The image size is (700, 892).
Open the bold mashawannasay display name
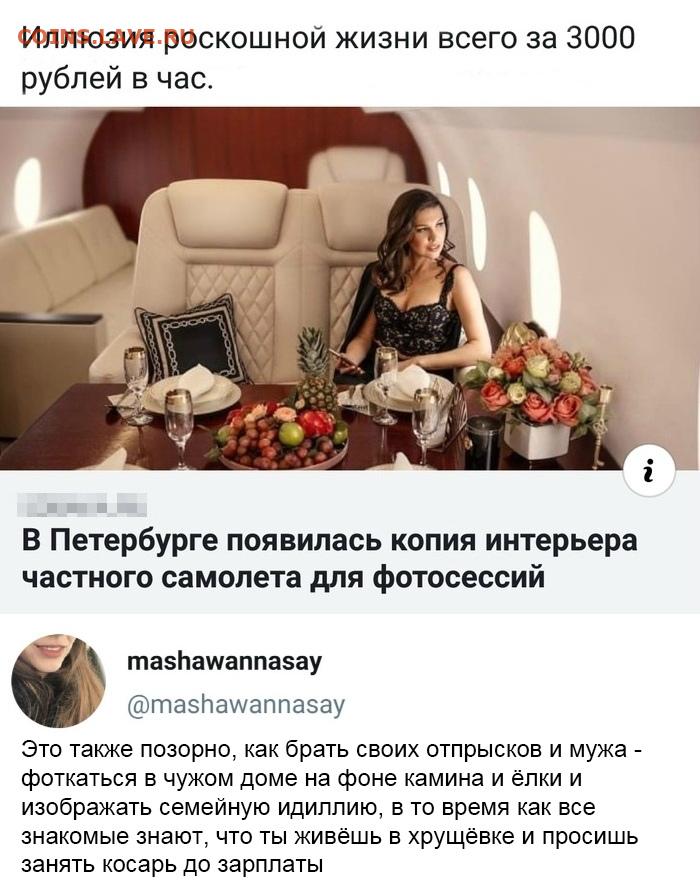225,662
